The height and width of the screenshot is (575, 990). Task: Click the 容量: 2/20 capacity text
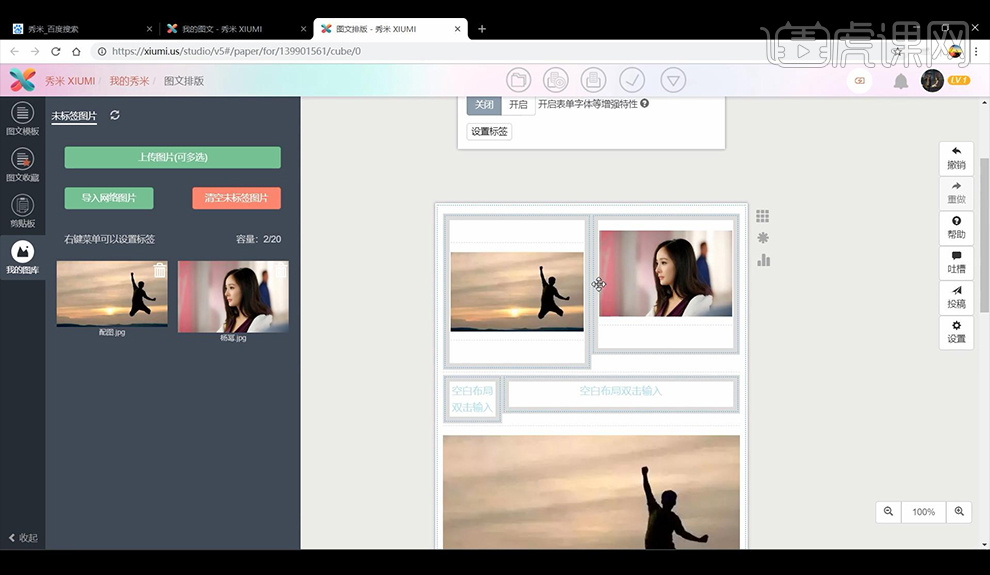coord(258,239)
